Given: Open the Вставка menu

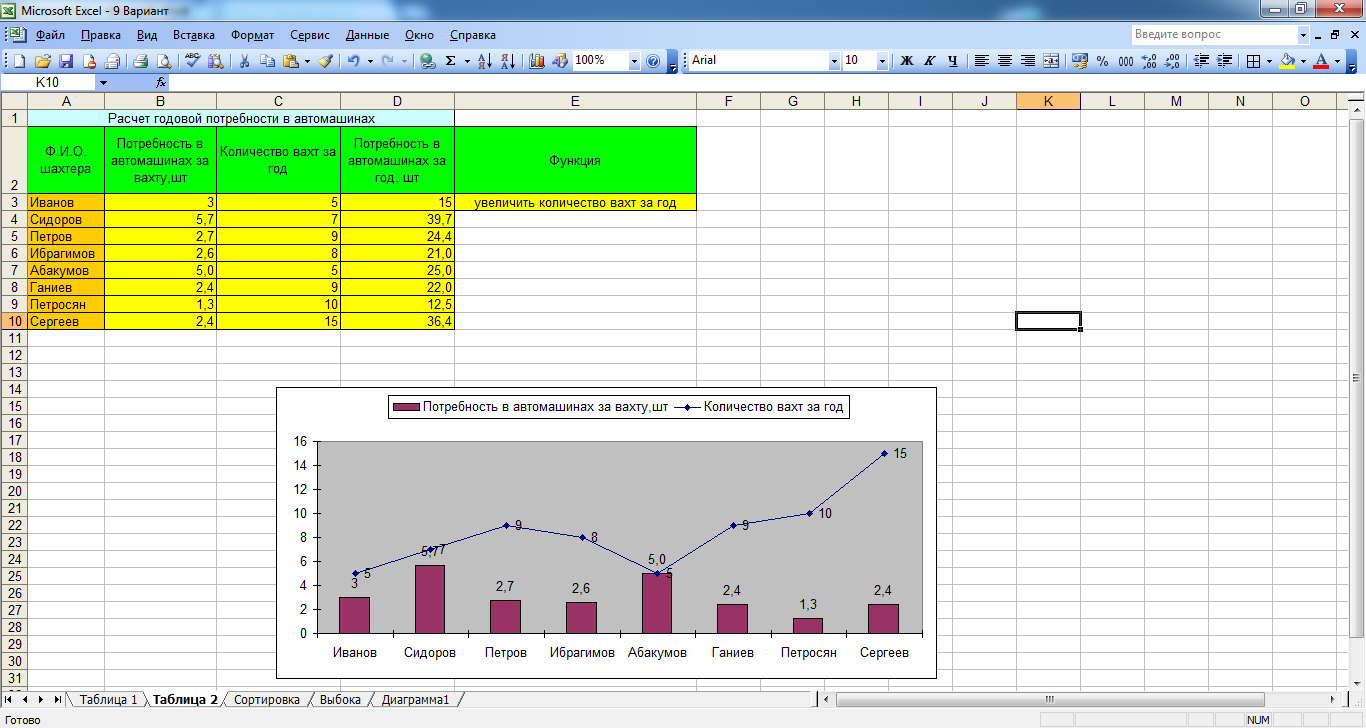Looking at the screenshot, I should click(194, 35).
